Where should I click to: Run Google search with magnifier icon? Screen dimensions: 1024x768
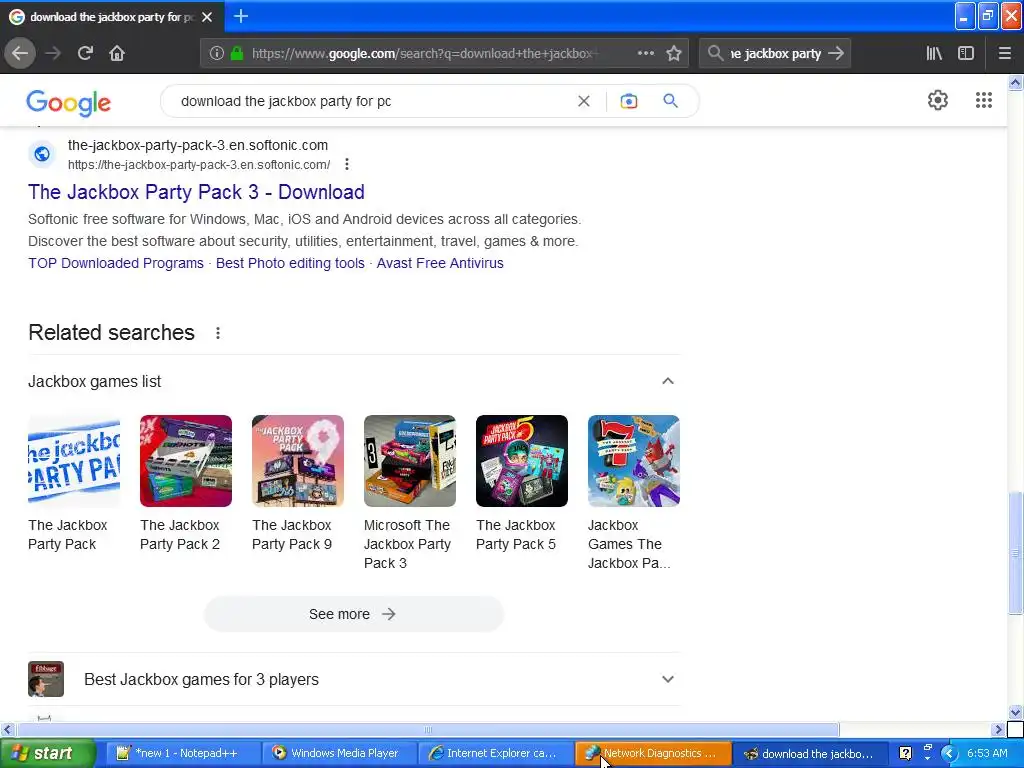click(670, 101)
